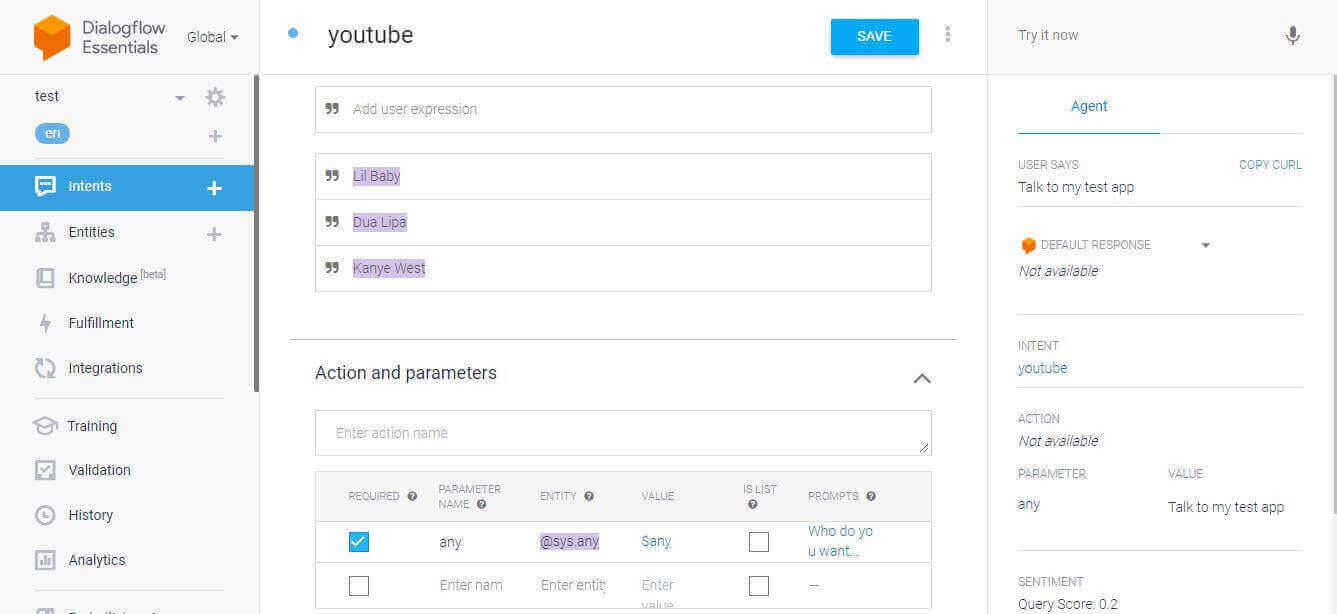Viewport: 1337px width, 614px height.
Task: Click the quote icon beside Lil Baby
Action: point(333,176)
